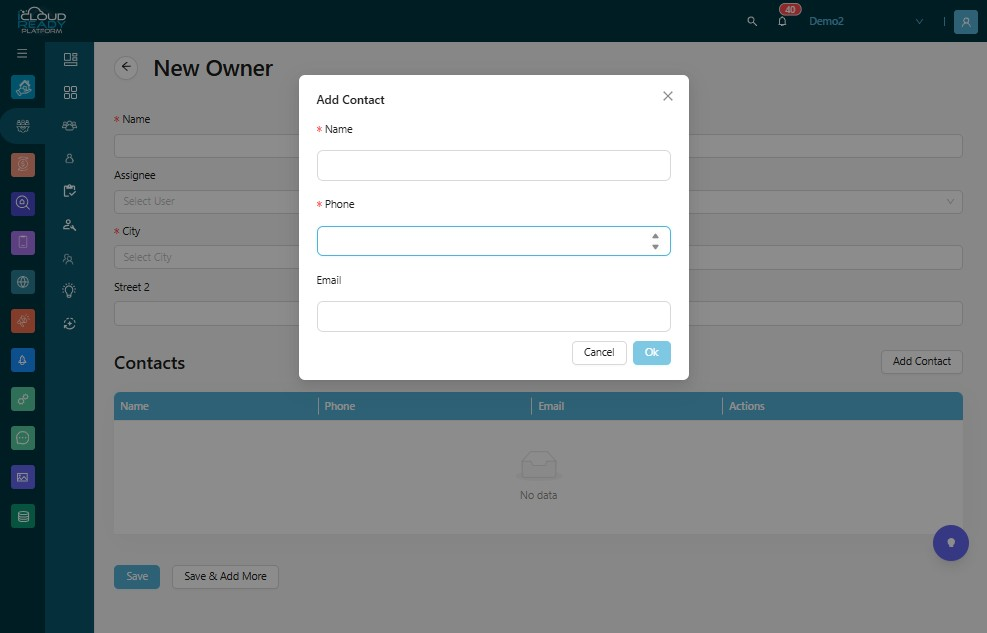Click the Email input field
Image resolution: width=987 pixels, height=633 pixels.
[x=494, y=316]
